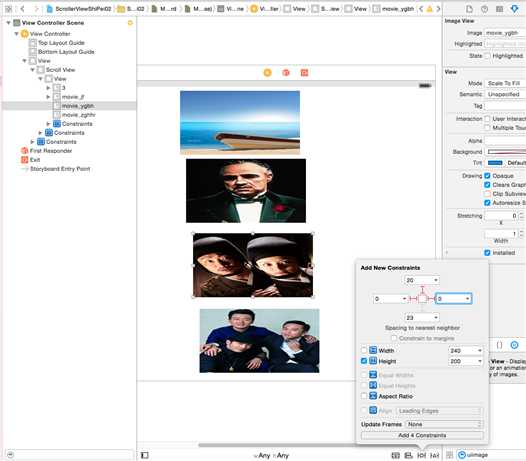The height and width of the screenshot is (461, 526).
Task: Open the Identity inspector
Action: click(499, 9)
